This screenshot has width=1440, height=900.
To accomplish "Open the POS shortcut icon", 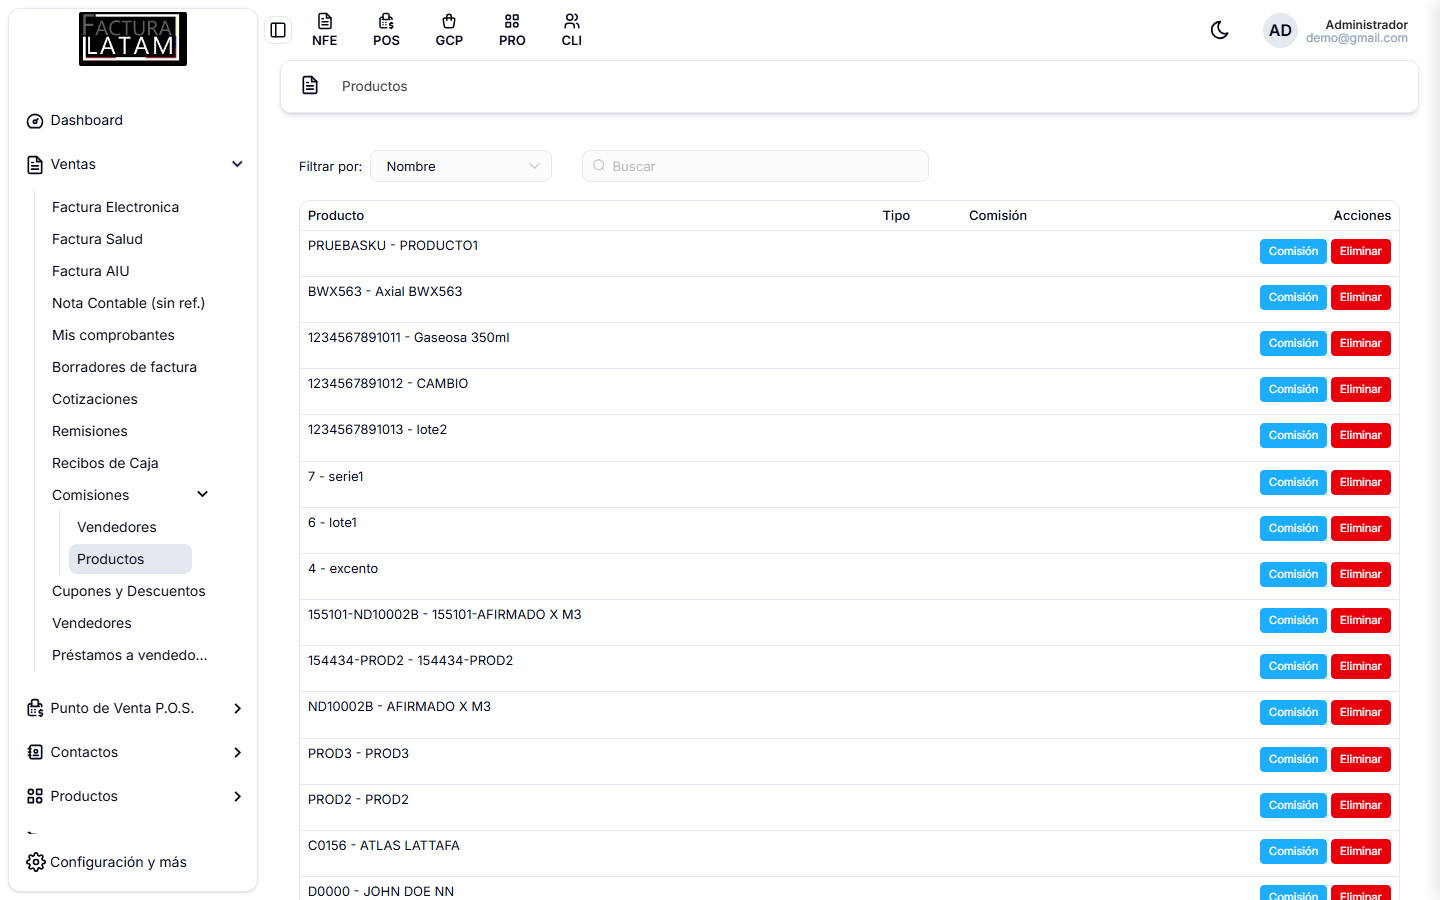I will coord(386,30).
